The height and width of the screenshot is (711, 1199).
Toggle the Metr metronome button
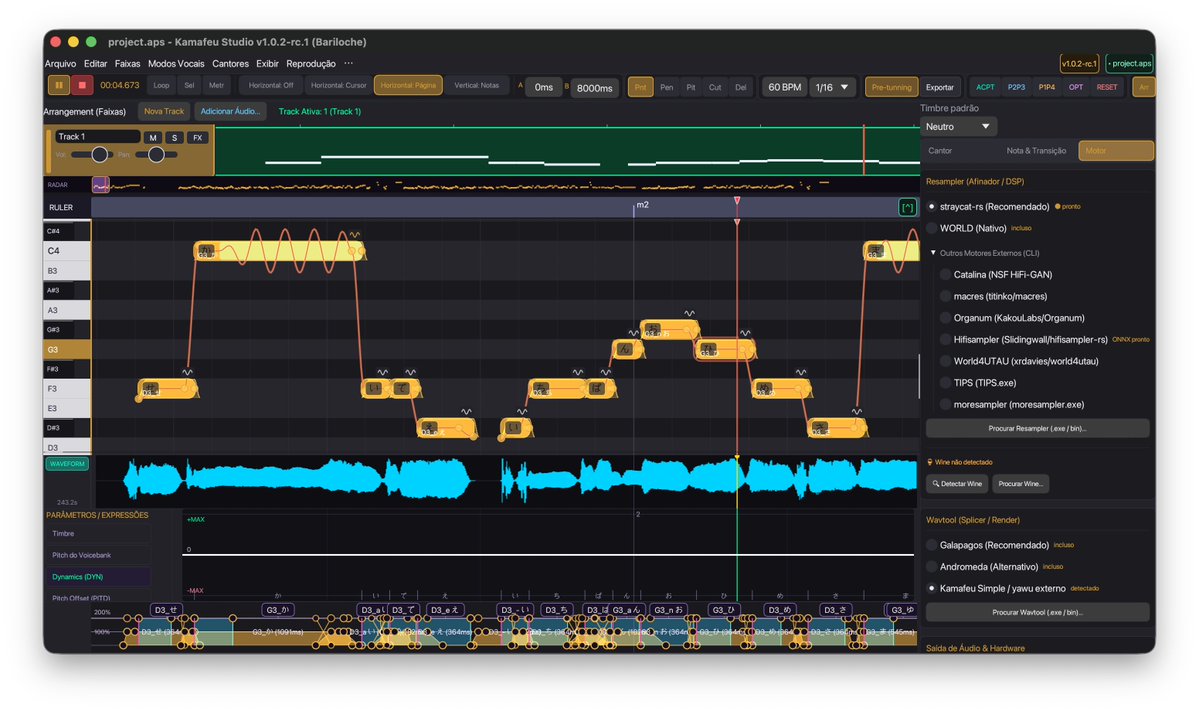[x=216, y=86]
